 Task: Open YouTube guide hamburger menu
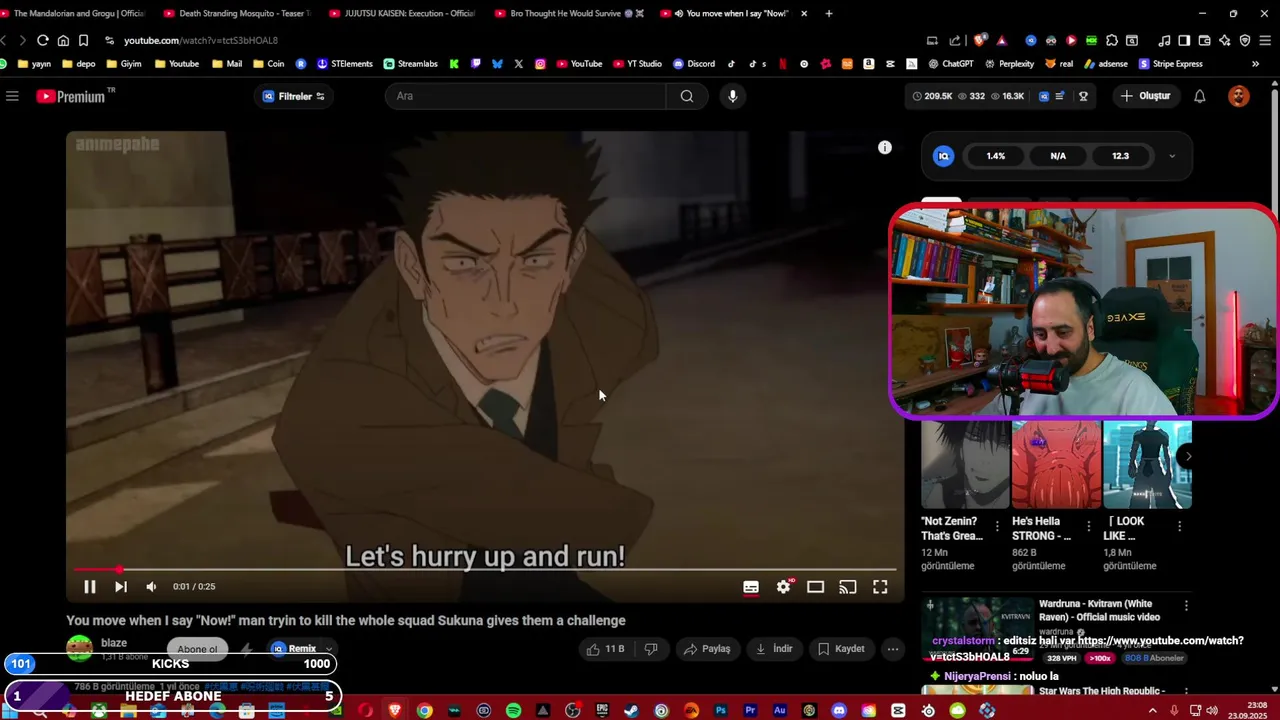pyautogui.click(x=12, y=96)
